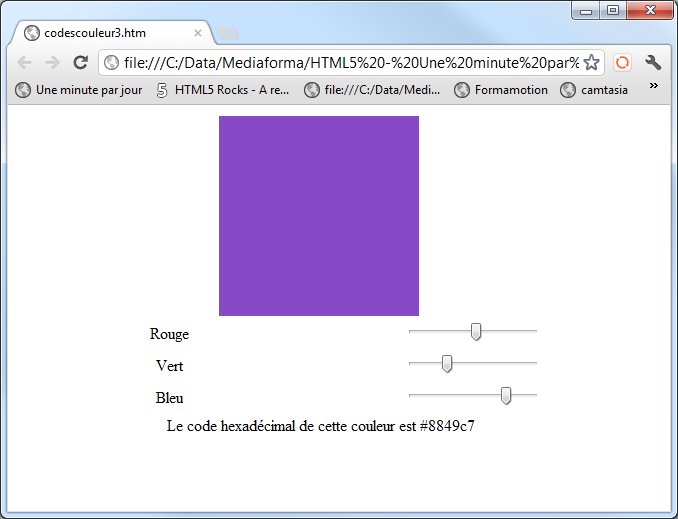Select the codescouleur3.htm tab
This screenshot has width=678, height=519.
pos(112,33)
